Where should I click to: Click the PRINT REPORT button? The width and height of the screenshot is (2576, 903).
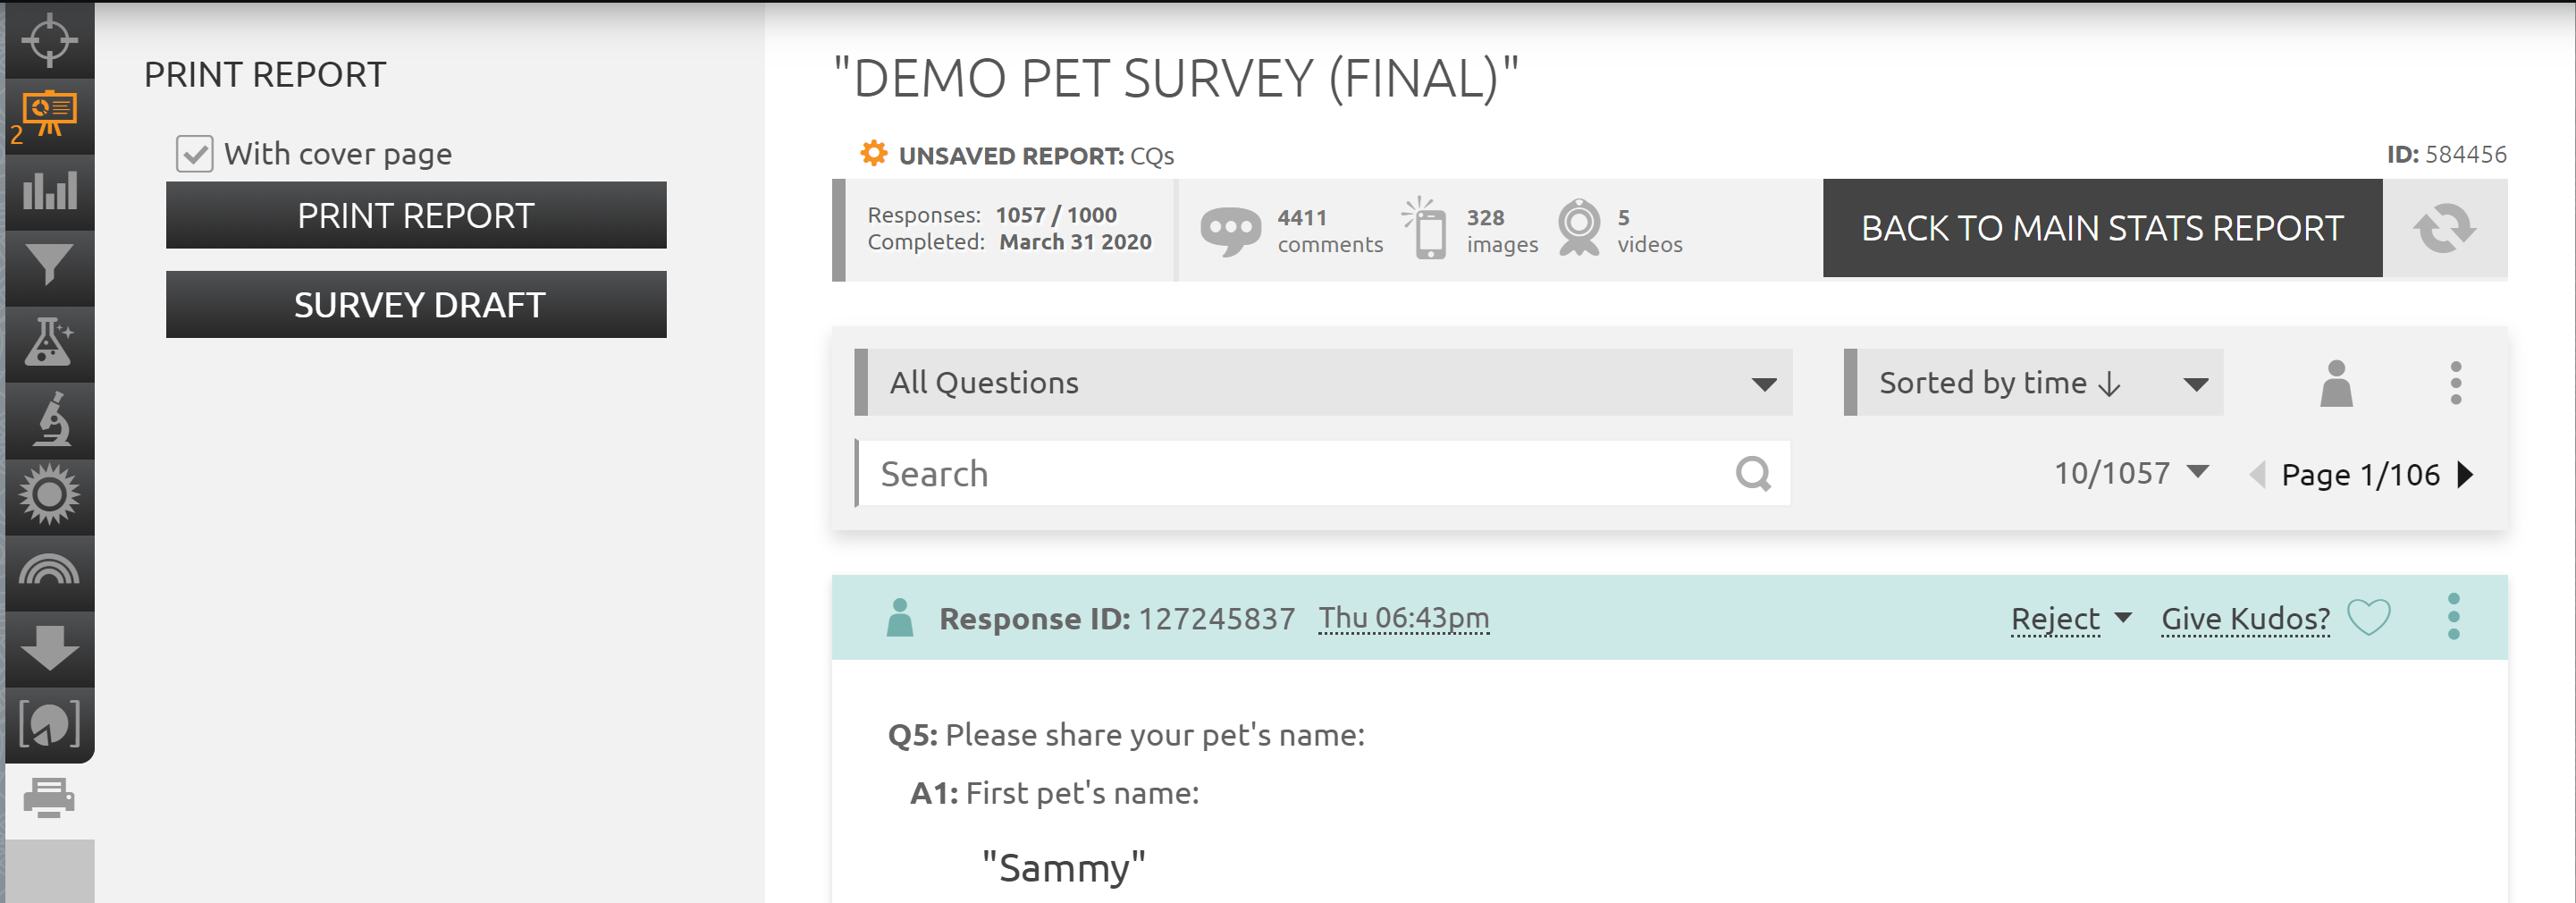coord(416,215)
